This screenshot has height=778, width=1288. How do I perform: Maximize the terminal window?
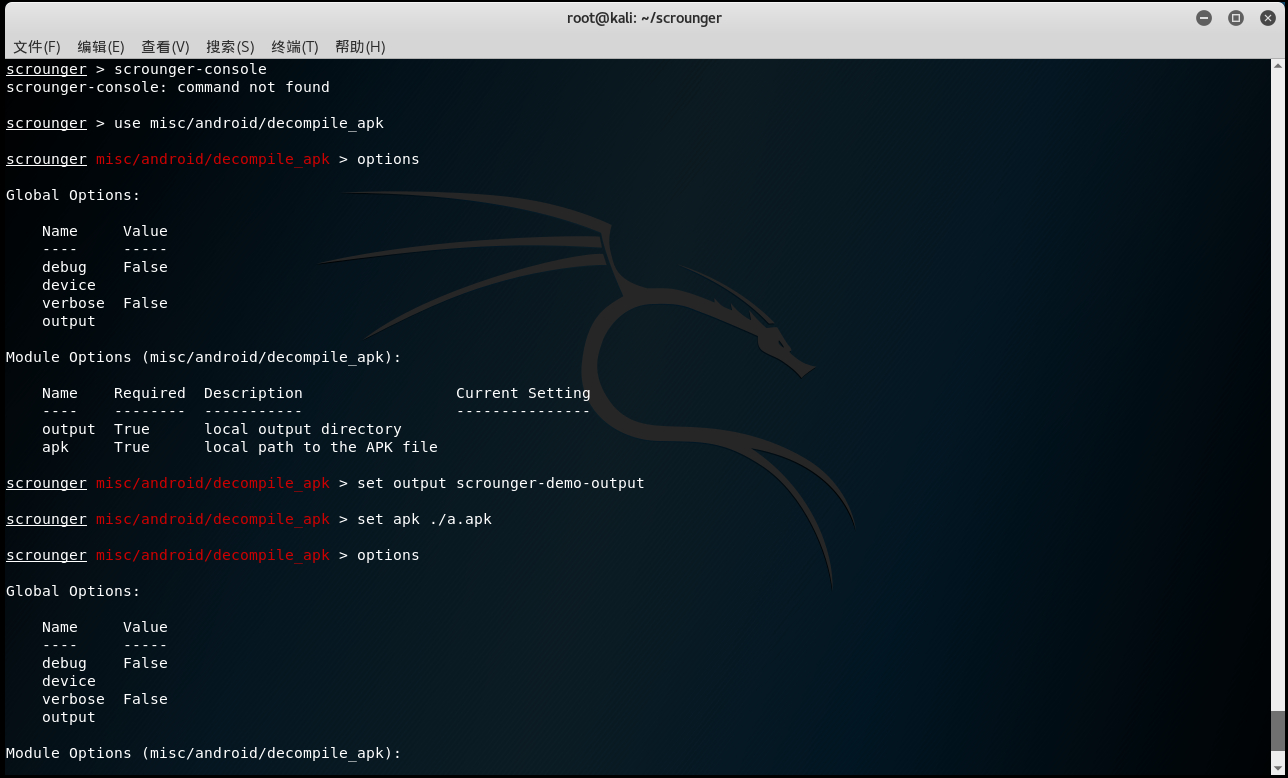point(1236,18)
